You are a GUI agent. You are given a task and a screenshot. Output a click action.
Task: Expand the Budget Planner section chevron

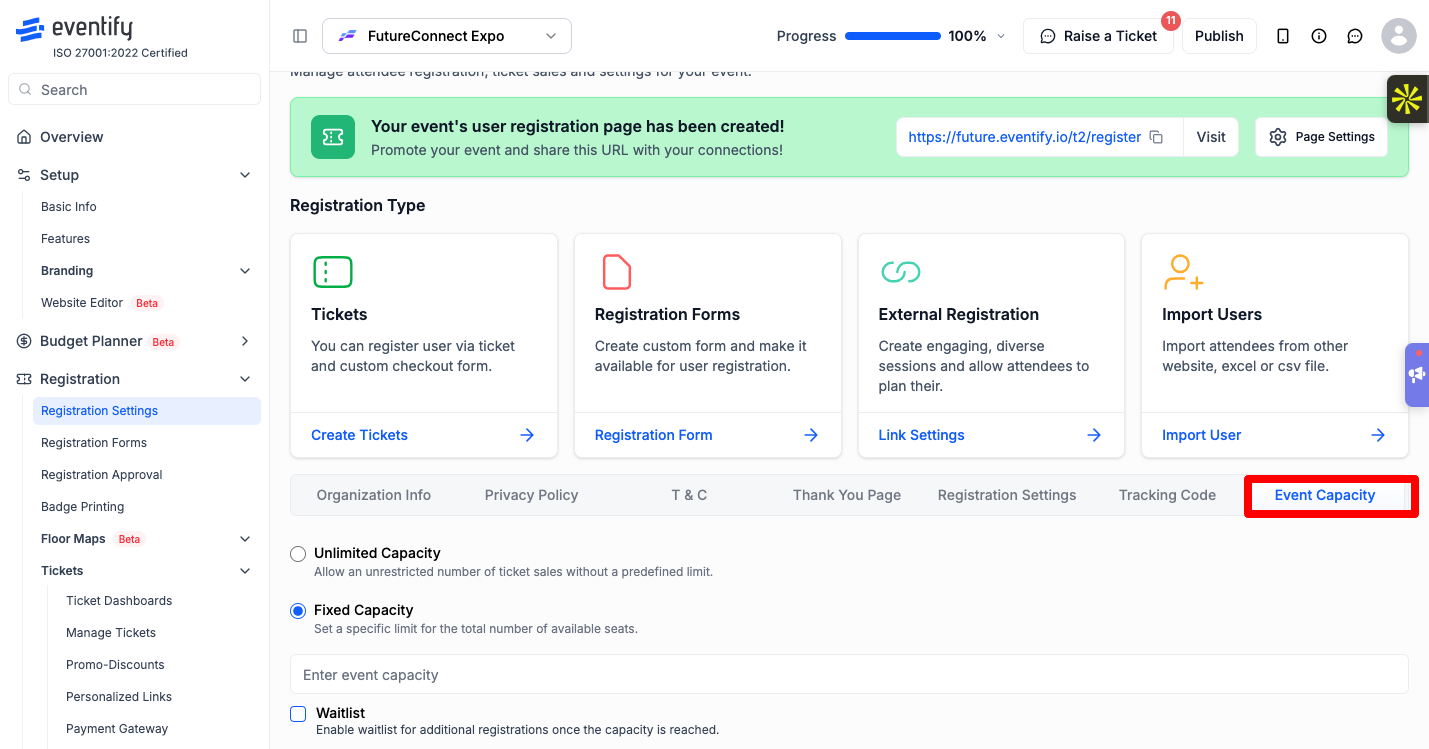pyautogui.click(x=245, y=341)
